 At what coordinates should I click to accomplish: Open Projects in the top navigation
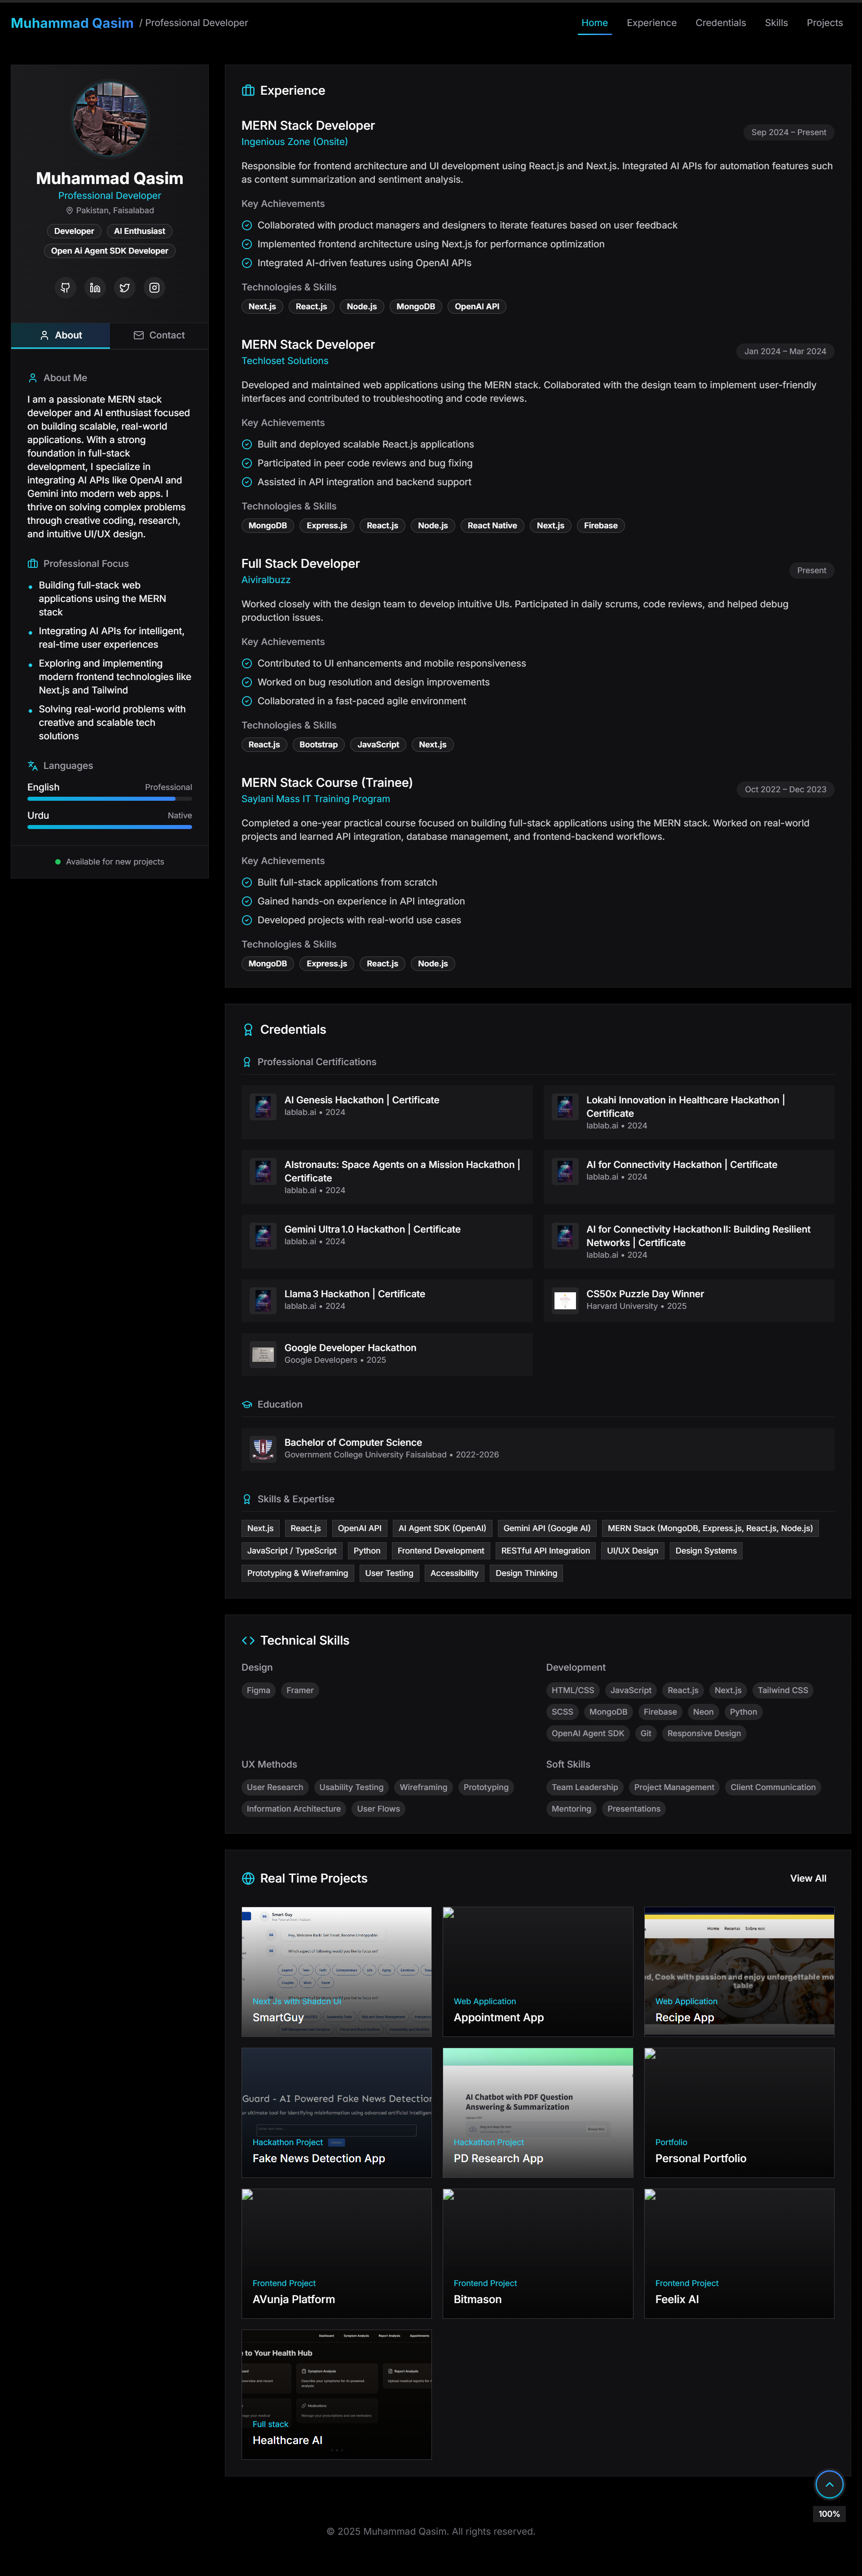coord(825,23)
